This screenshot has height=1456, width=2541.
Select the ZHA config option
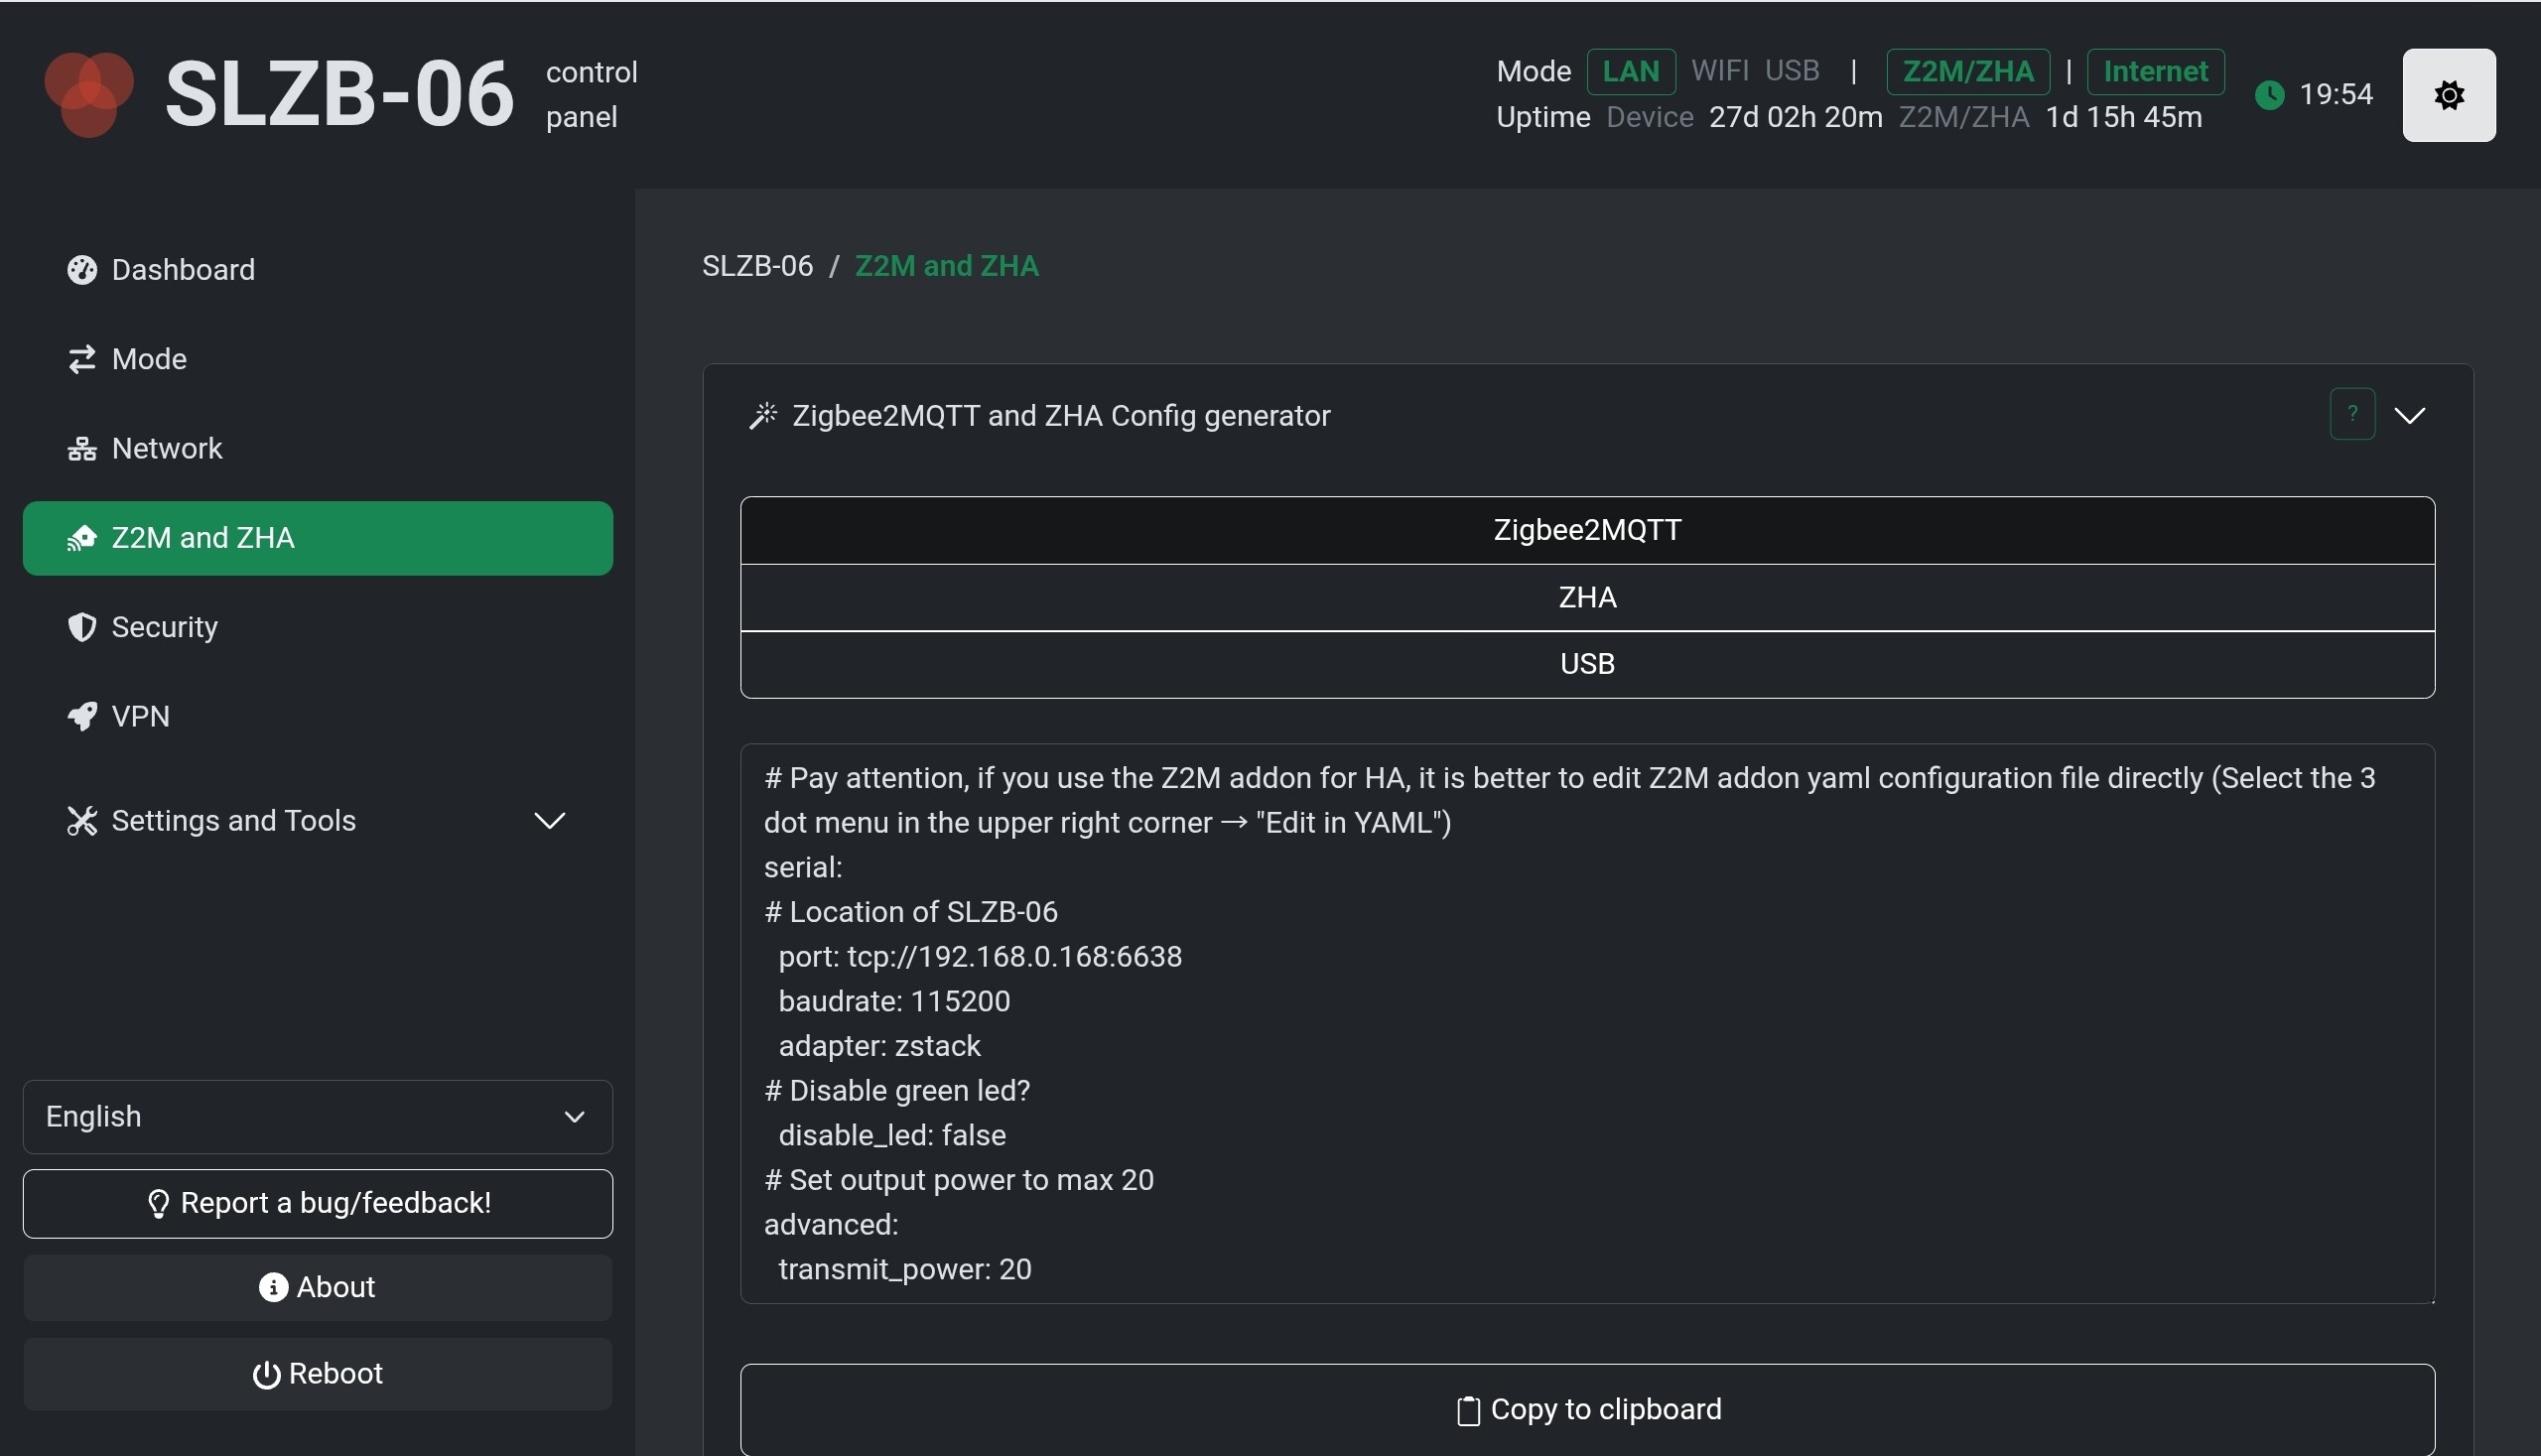pos(1587,597)
